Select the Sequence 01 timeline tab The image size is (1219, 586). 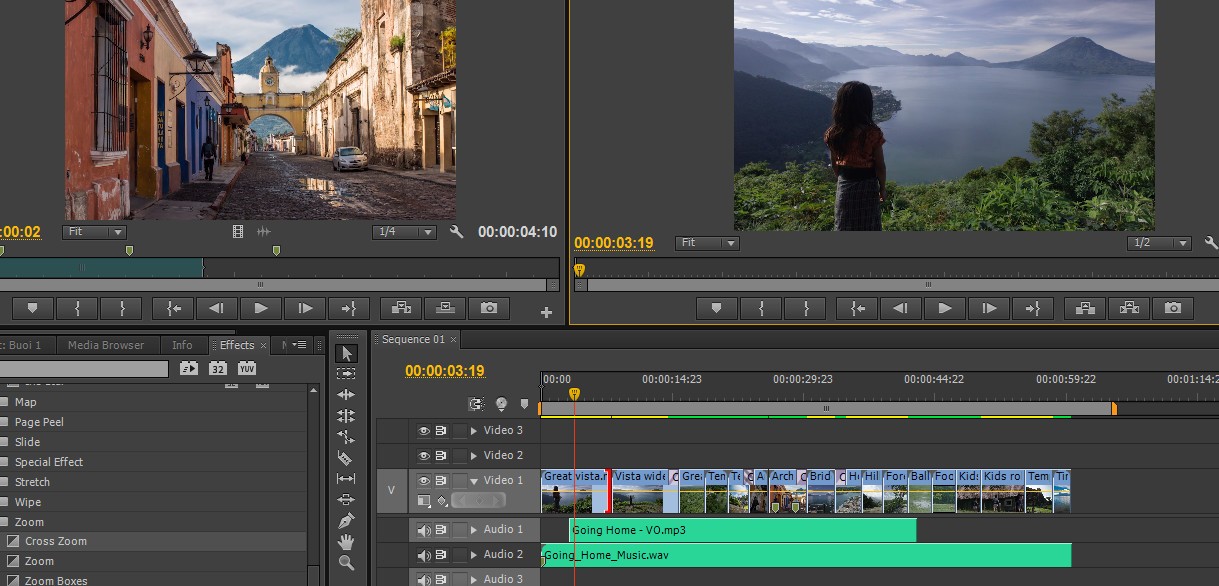coord(413,340)
